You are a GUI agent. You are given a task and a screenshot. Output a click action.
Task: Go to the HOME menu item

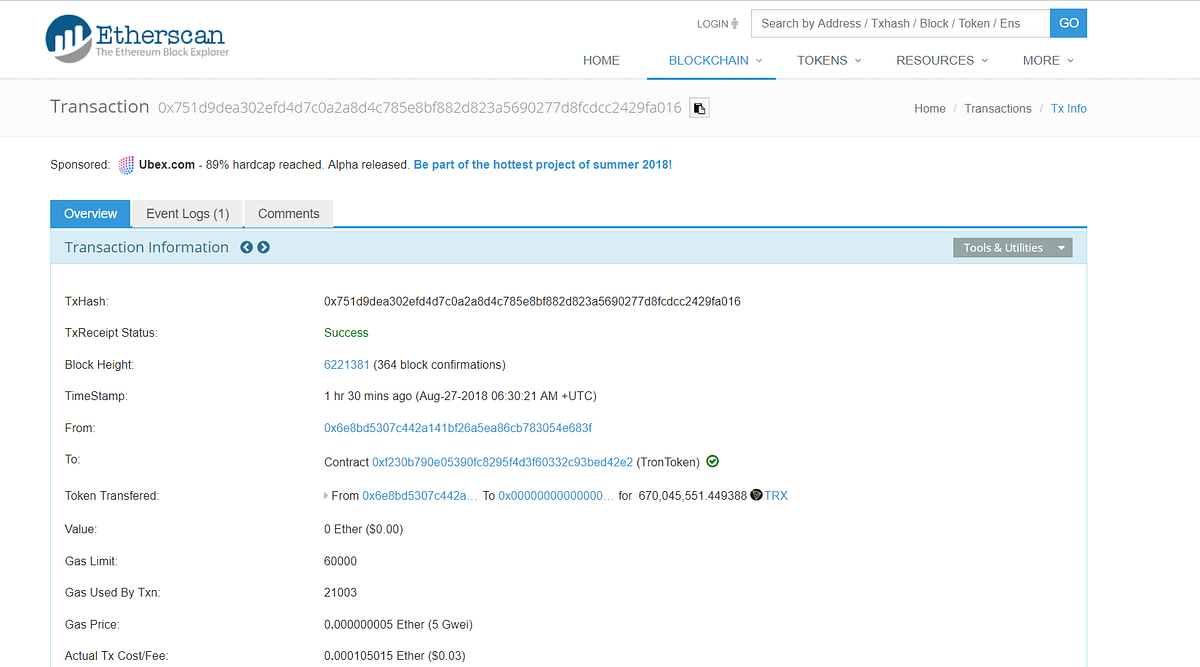(x=601, y=60)
